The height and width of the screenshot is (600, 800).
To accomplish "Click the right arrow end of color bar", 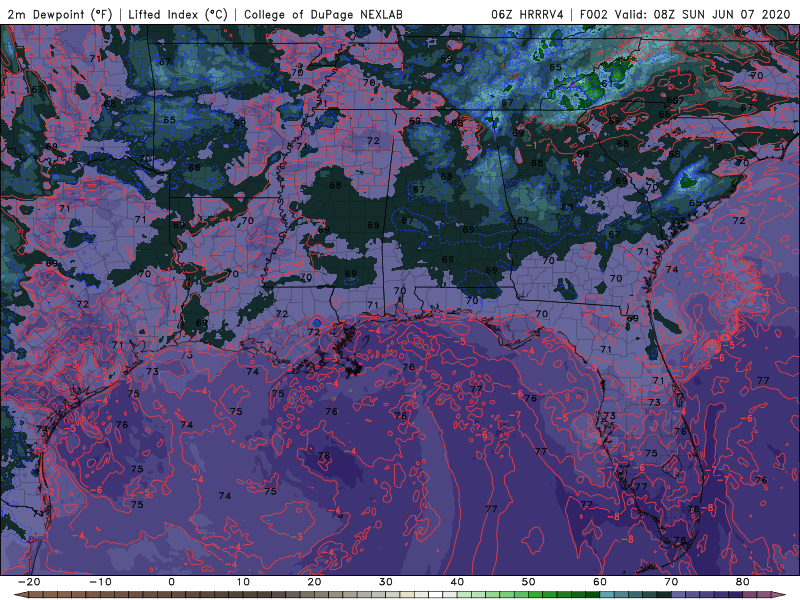I will pos(779,595).
